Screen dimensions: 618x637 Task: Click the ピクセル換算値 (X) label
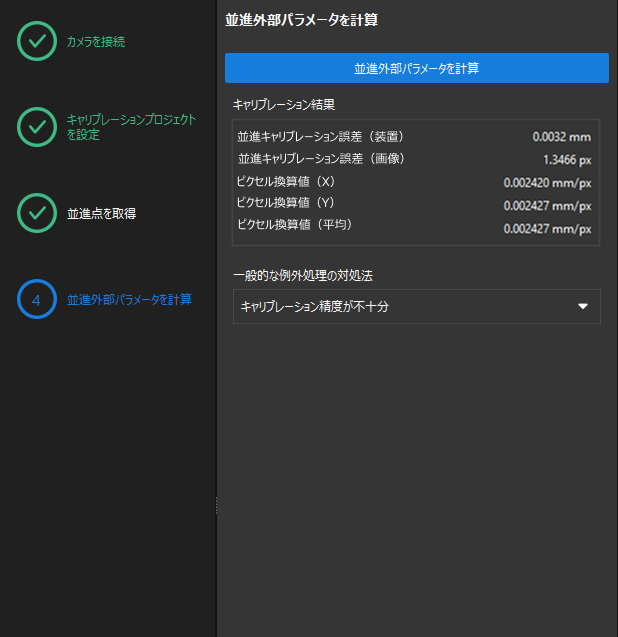tap(286, 181)
